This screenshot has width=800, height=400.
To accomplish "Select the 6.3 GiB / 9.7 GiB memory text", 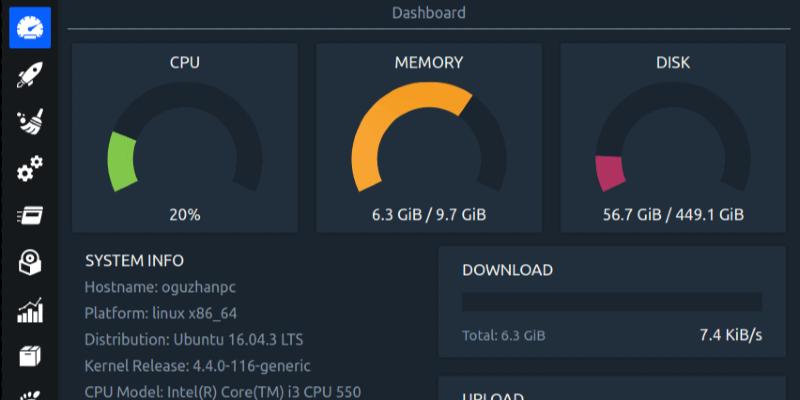I will tap(428, 214).
